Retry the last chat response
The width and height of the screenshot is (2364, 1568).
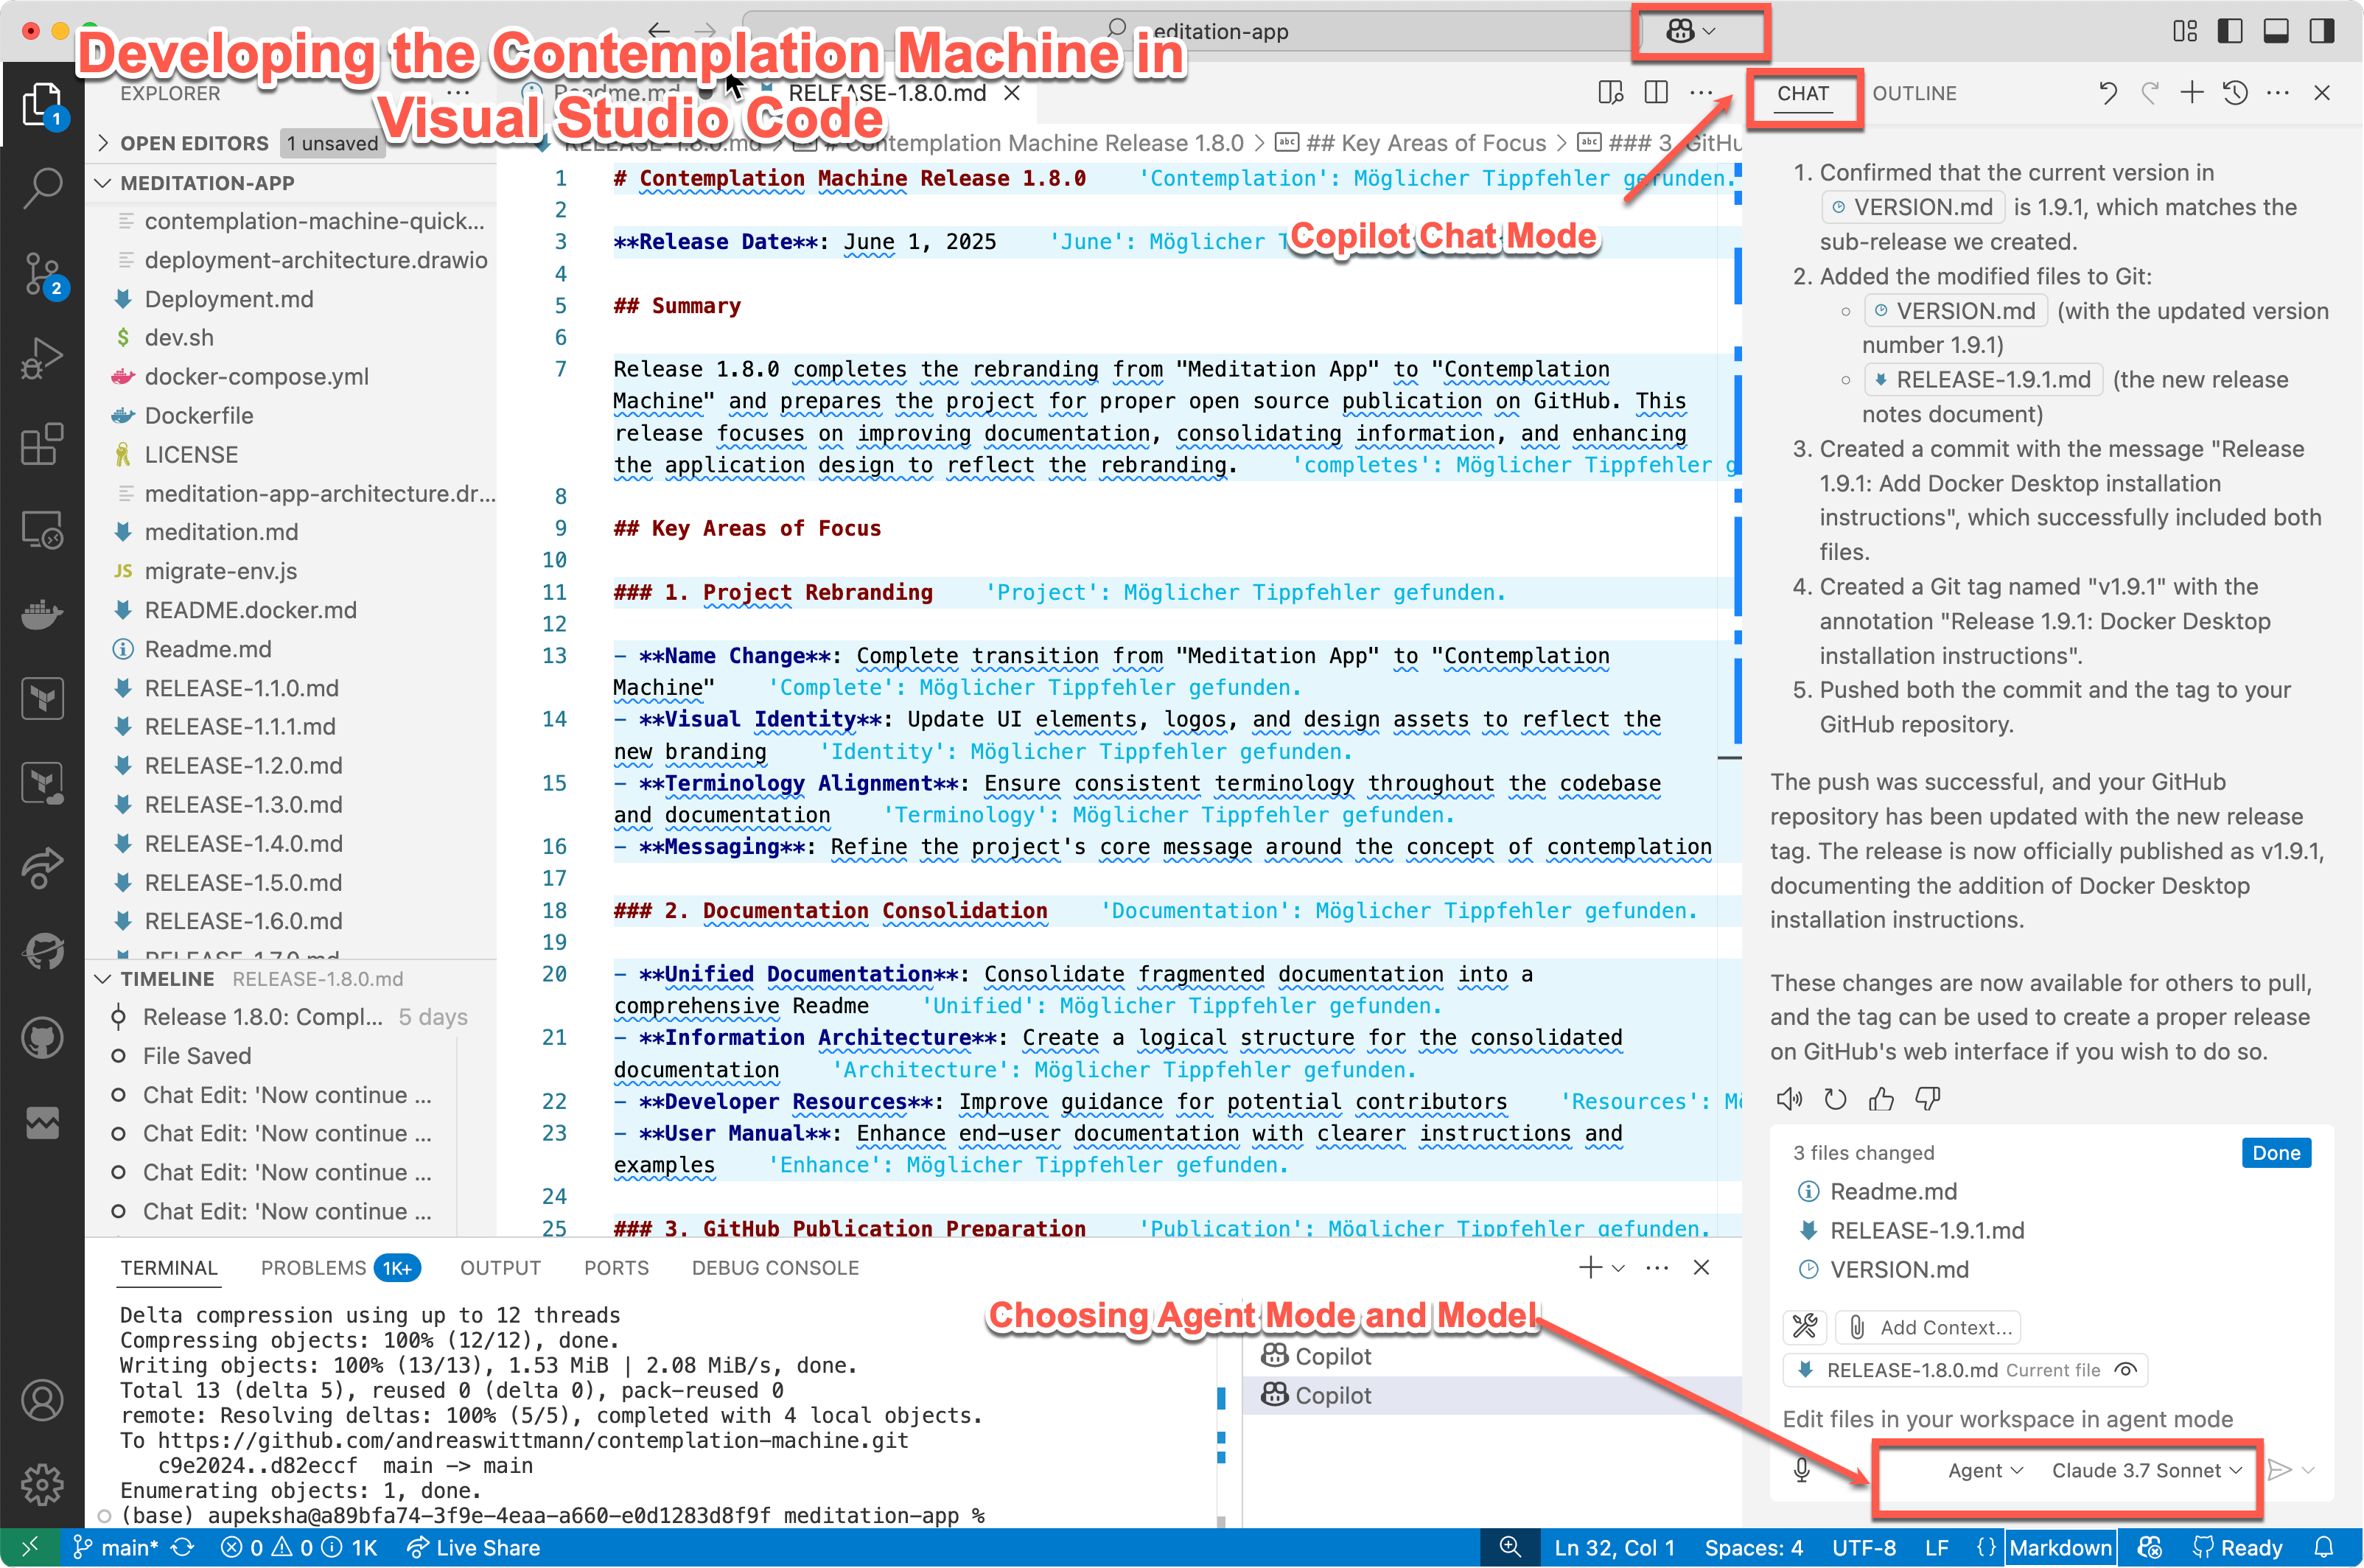1835,1099
